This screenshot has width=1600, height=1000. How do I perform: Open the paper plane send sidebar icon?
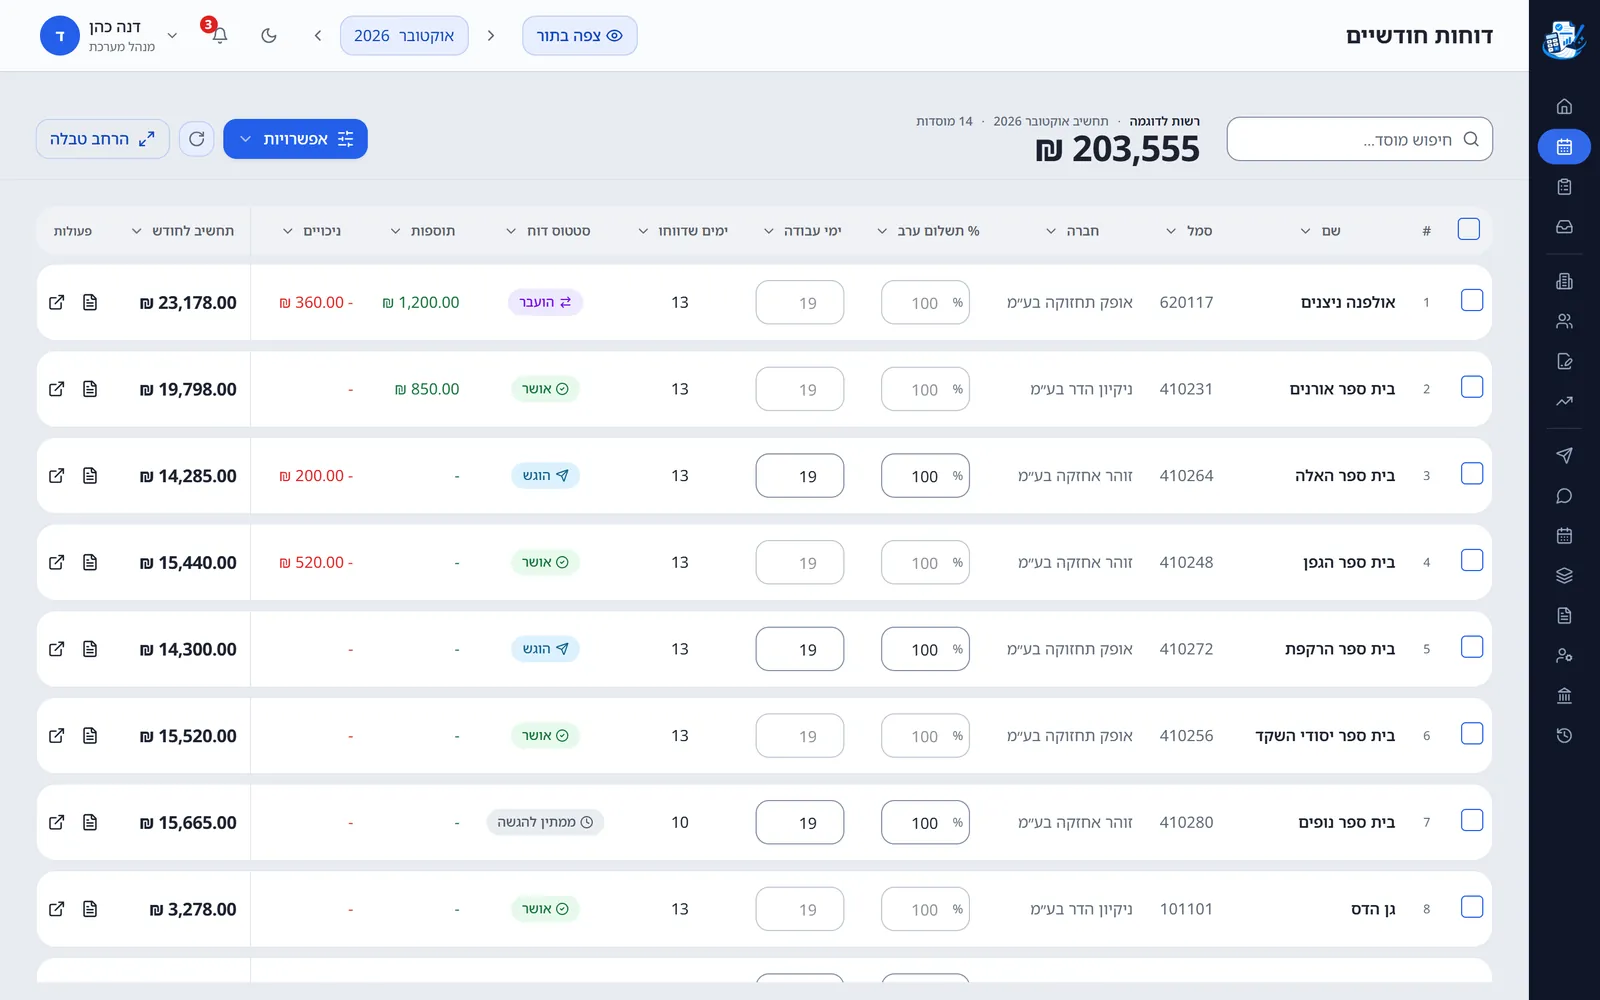point(1564,455)
